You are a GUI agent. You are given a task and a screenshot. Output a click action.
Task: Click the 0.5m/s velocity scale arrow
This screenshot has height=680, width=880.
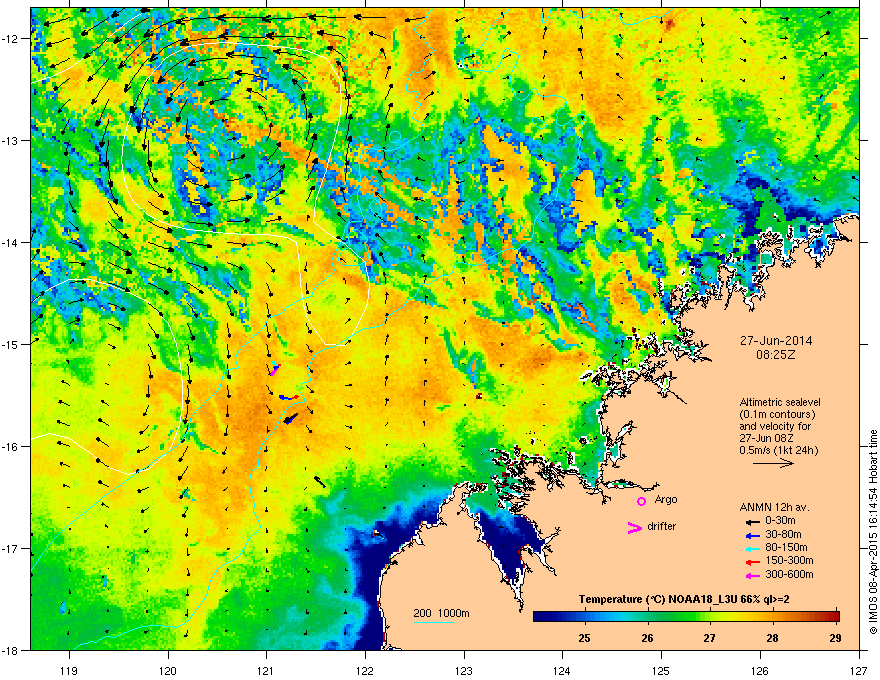click(x=773, y=463)
